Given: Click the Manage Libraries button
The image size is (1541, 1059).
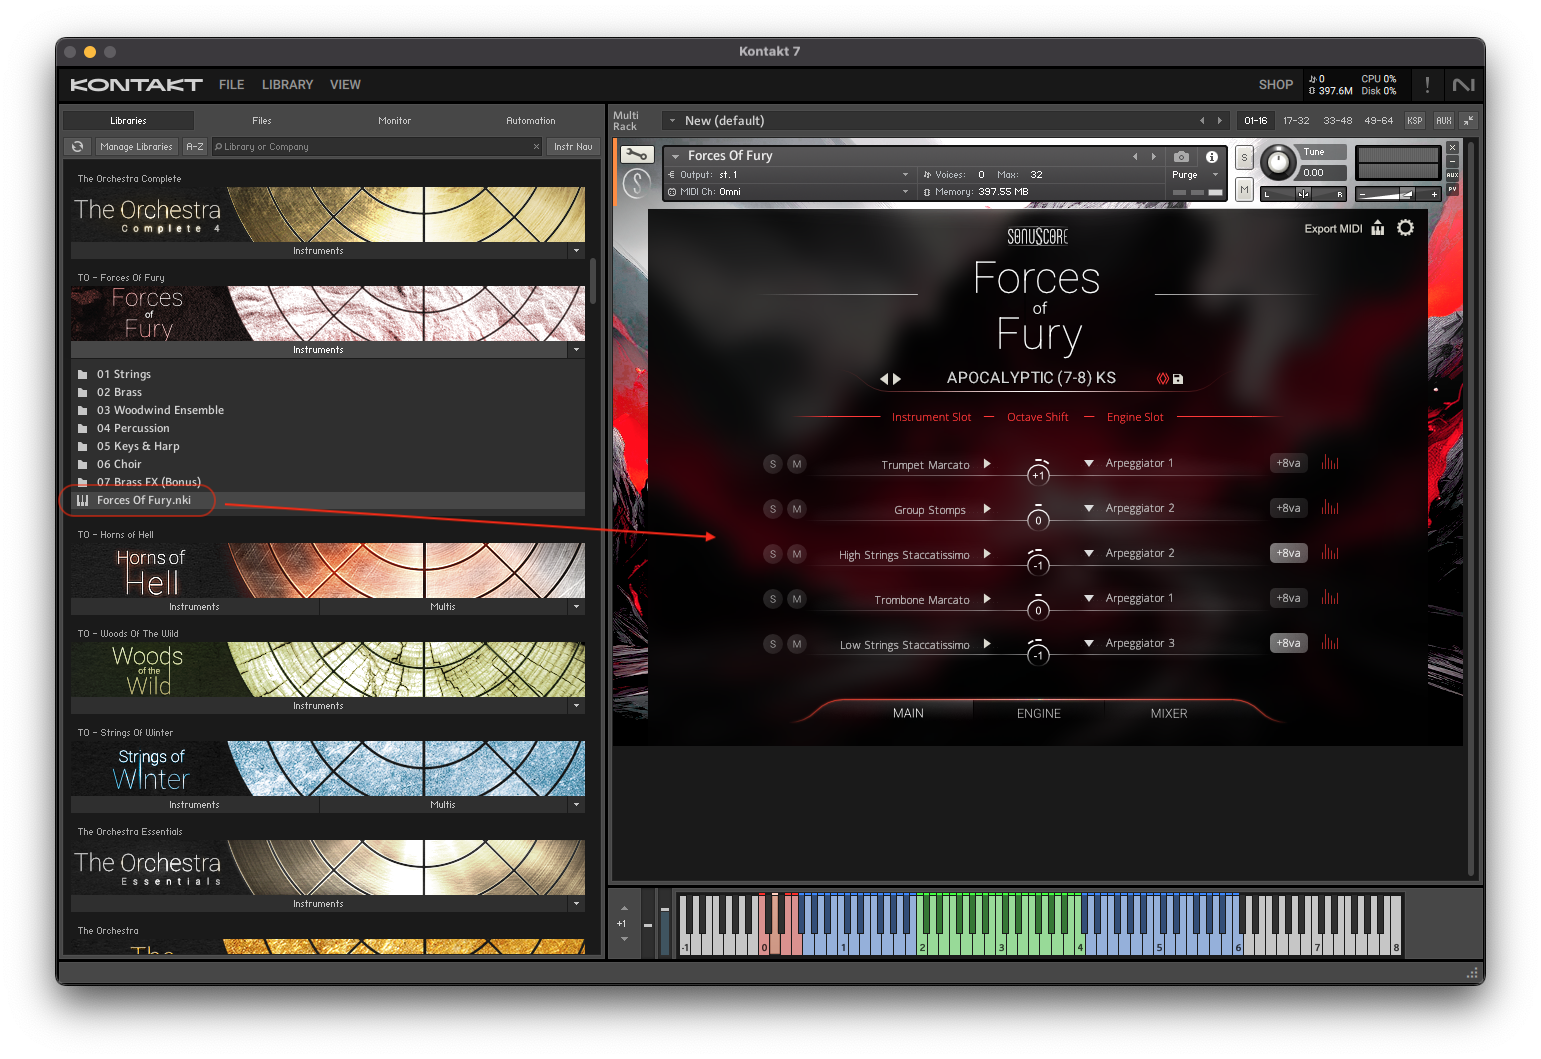Looking at the screenshot, I should (x=136, y=147).
